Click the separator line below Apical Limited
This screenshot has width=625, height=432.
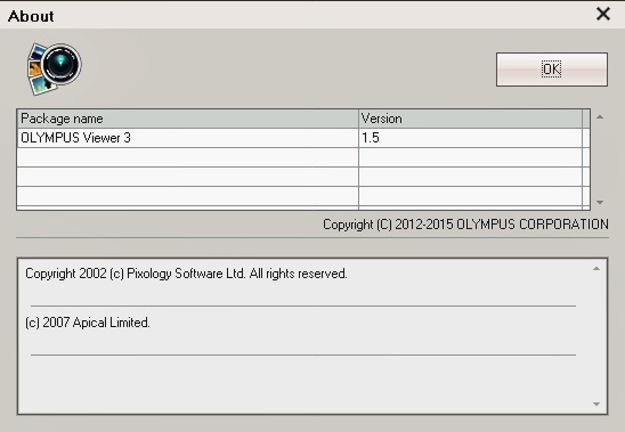click(x=303, y=354)
